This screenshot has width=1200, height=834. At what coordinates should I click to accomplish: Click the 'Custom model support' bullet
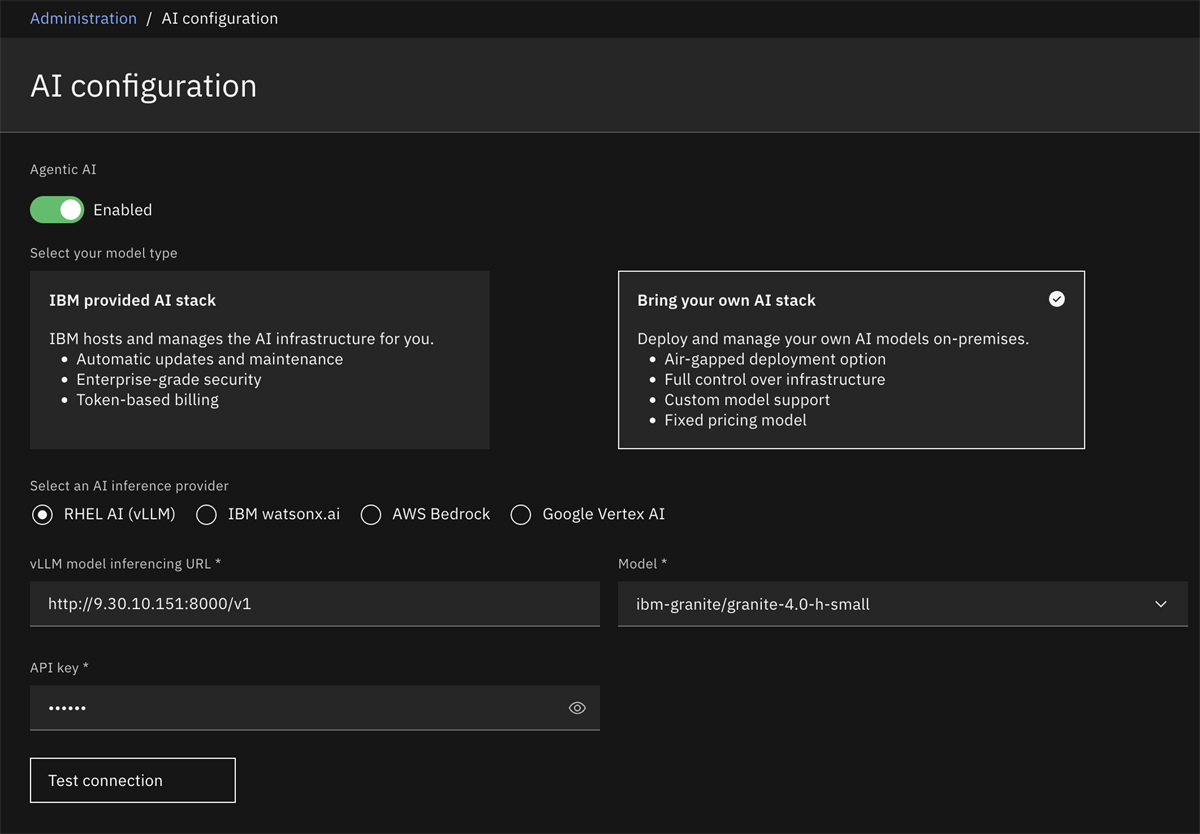click(x=747, y=400)
